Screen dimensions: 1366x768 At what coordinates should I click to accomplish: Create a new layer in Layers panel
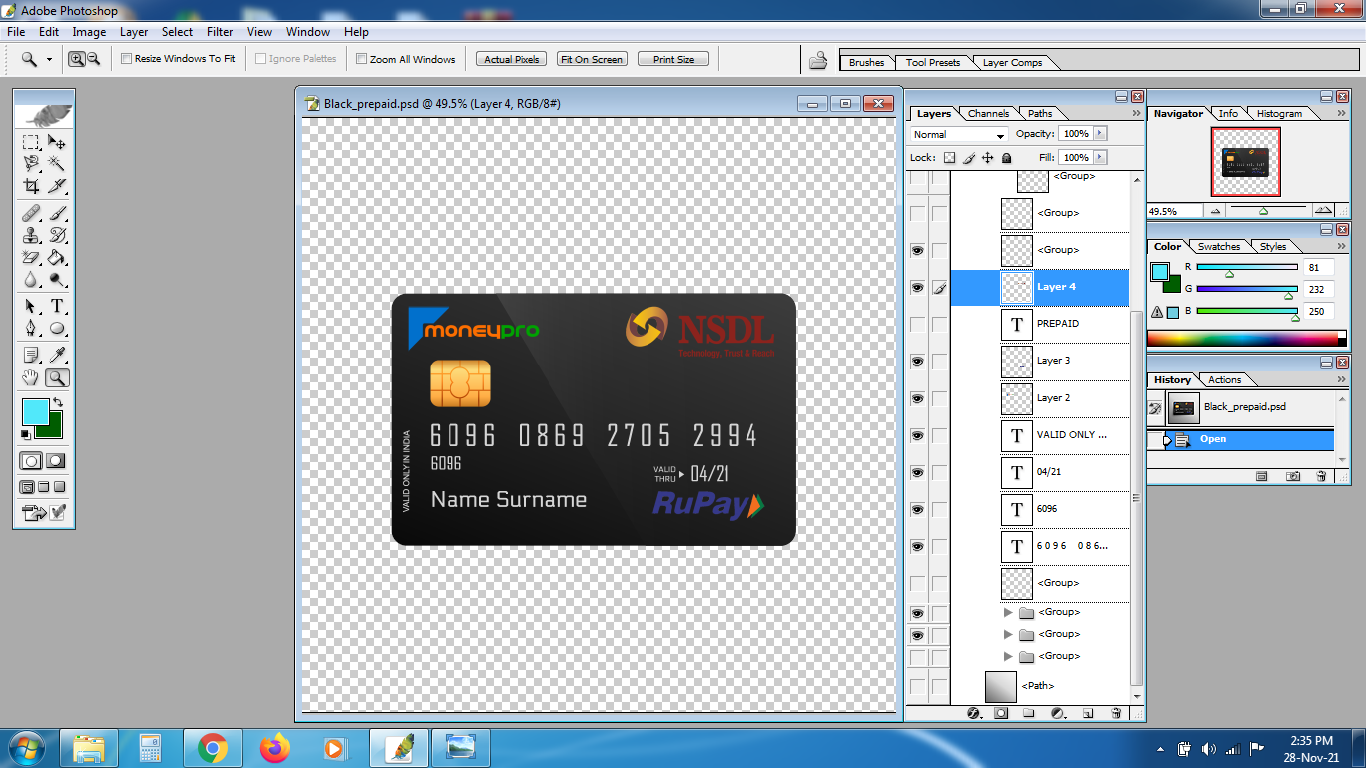[x=1088, y=713]
